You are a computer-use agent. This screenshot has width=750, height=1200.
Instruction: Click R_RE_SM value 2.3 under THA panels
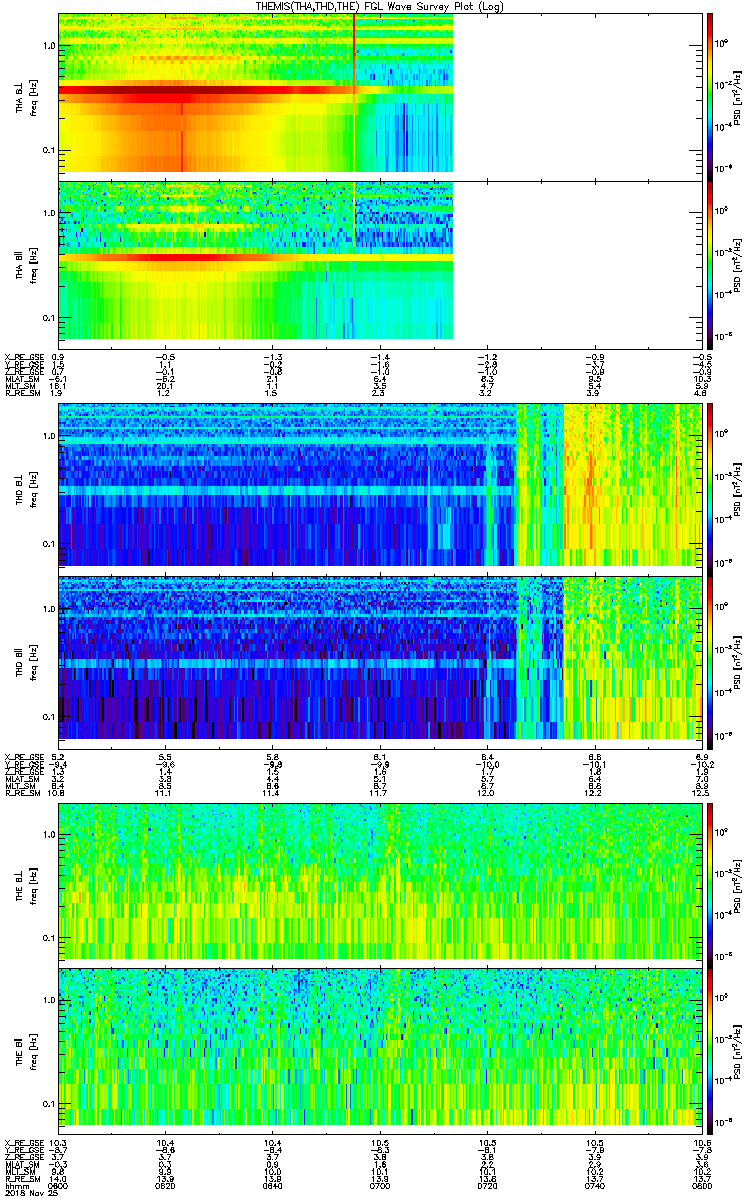click(380, 392)
